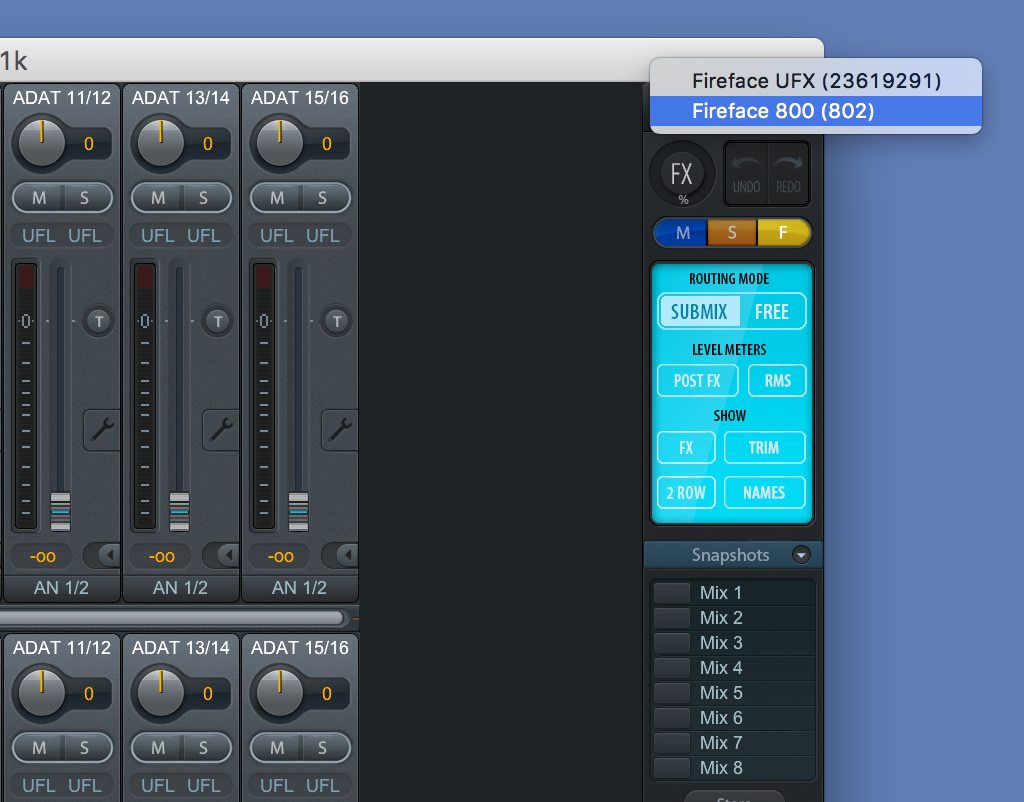Click the horizontal scrollbar between channel rows
This screenshot has width=1024, height=802.
170,618
